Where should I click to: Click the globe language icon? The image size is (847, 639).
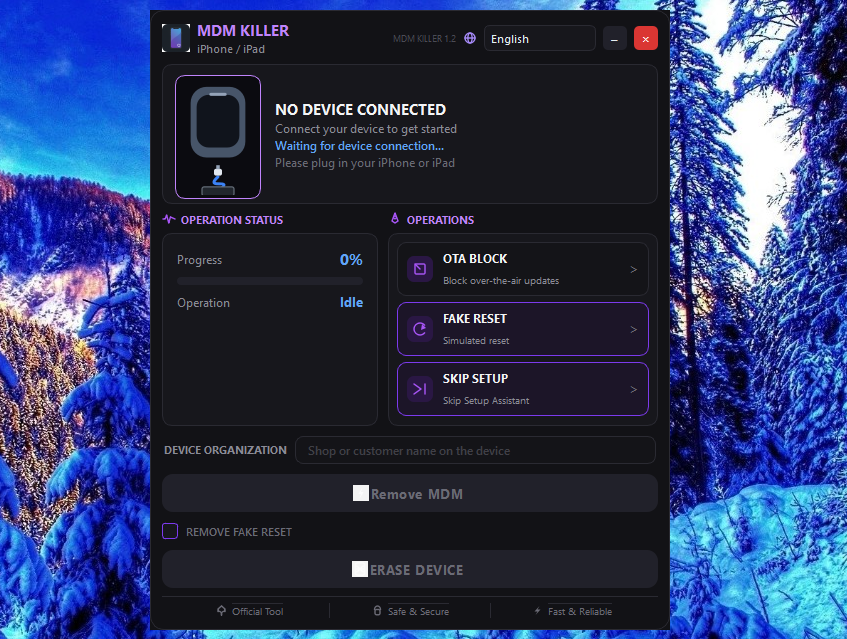click(x=470, y=38)
